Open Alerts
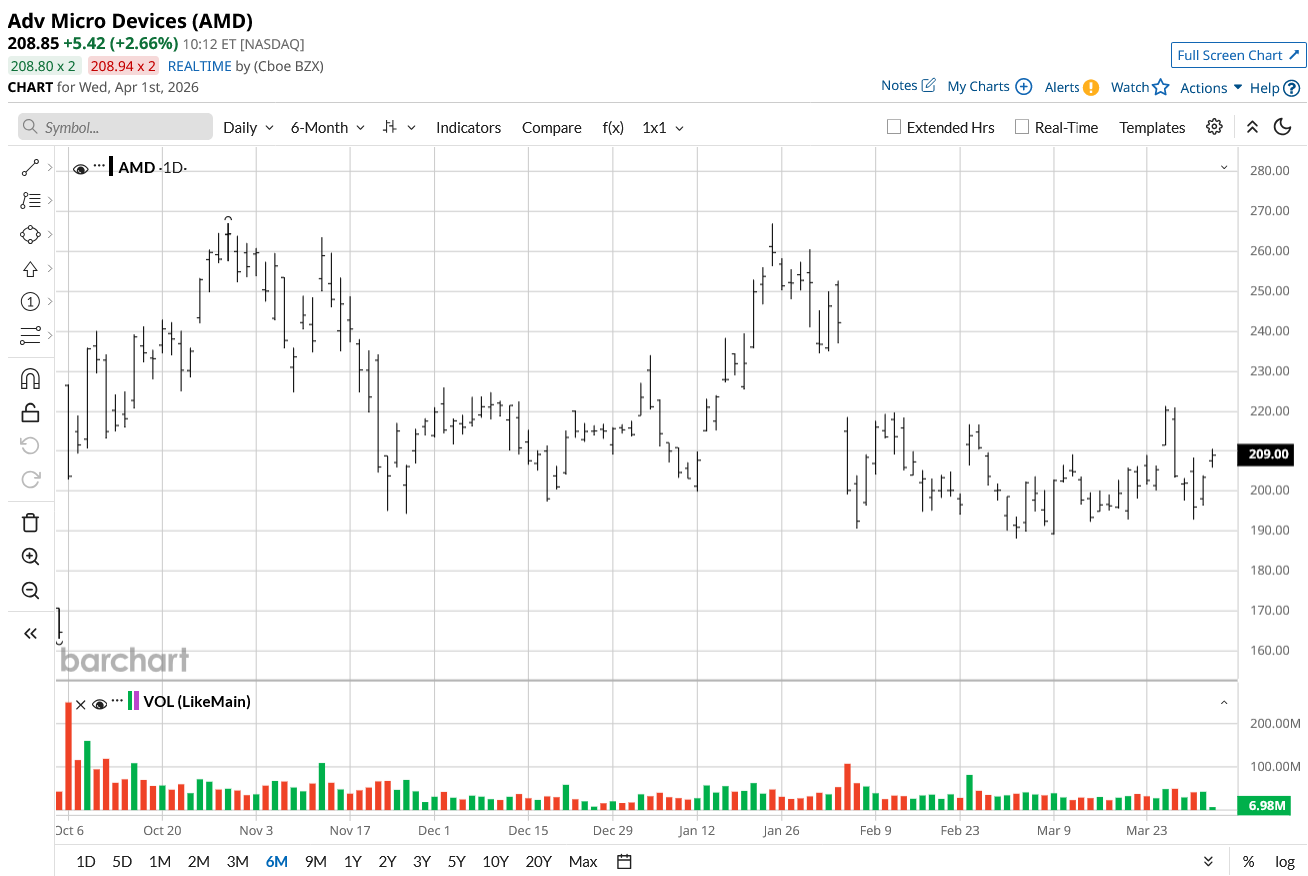Viewport: 1308px width, 876px height. click(x=1072, y=87)
